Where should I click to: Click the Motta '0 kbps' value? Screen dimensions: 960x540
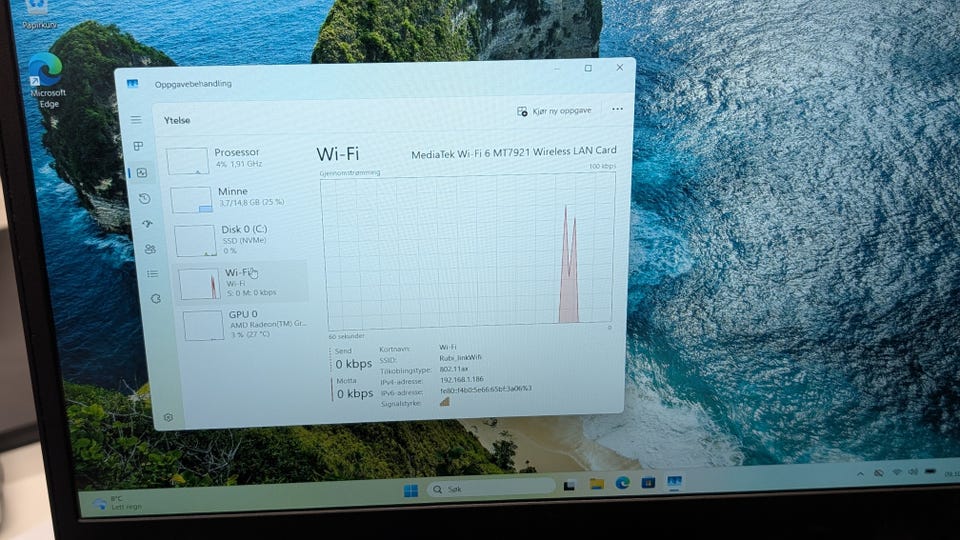(354, 393)
